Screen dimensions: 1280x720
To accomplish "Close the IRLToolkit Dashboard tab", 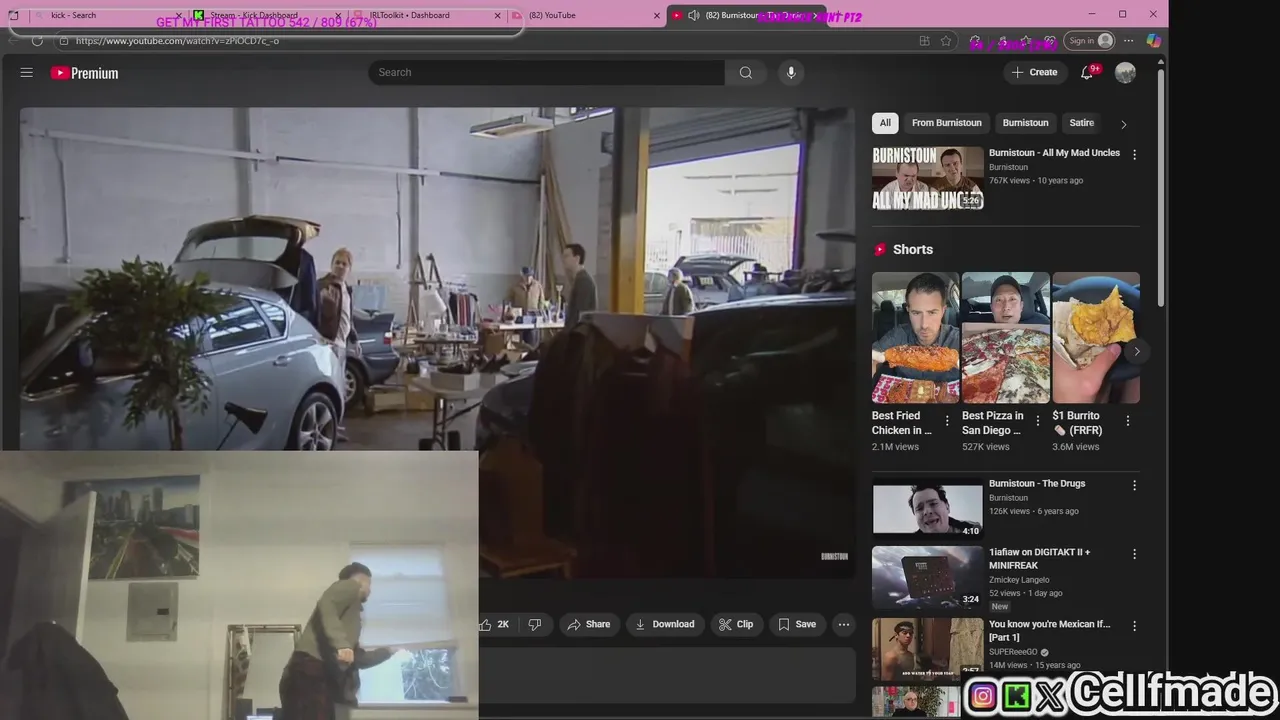I will pos(499,15).
